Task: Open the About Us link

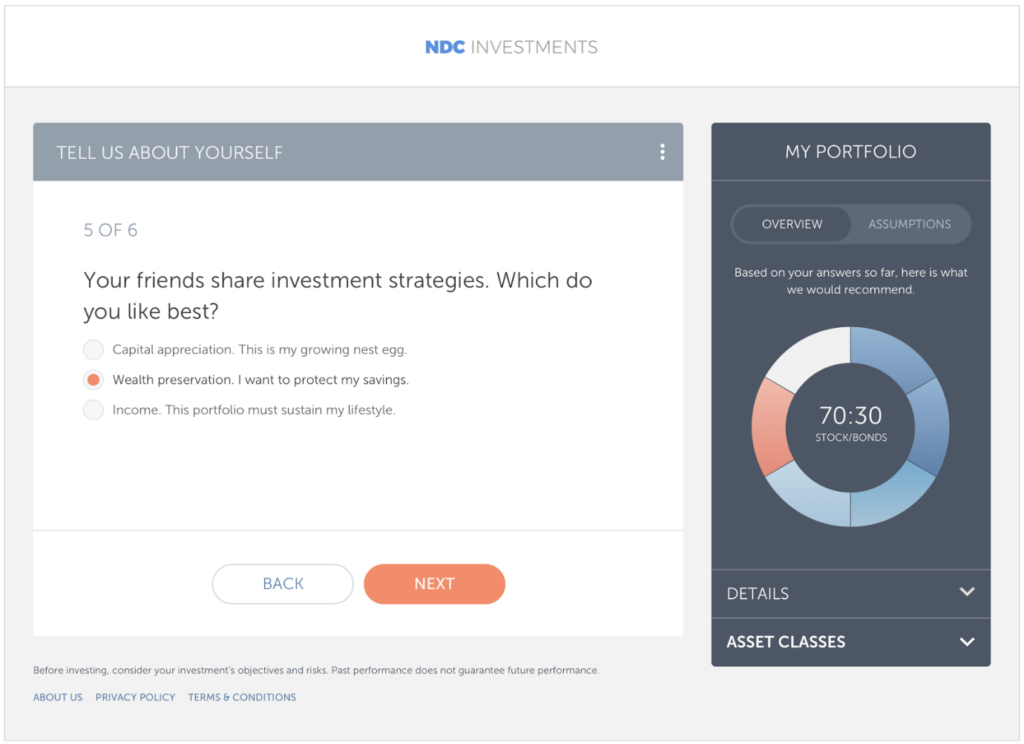Action: click(57, 697)
